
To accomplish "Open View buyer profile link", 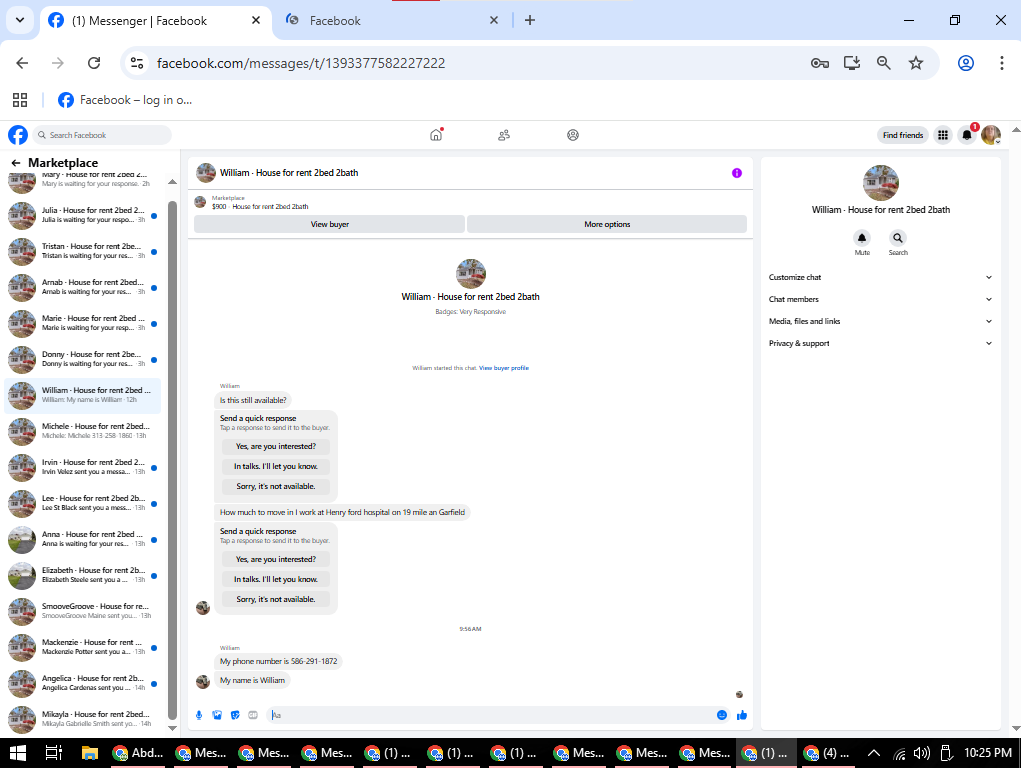I will [504, 368].
